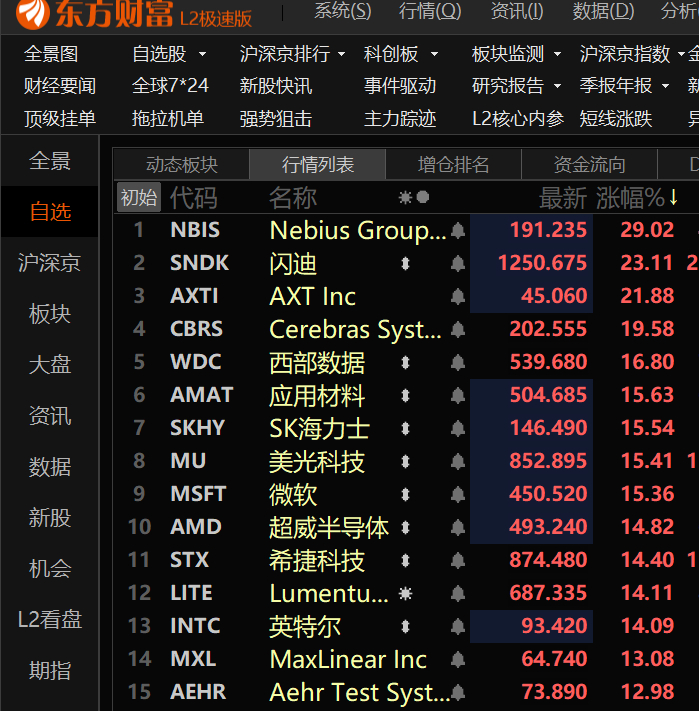Click the alert bell for AMD row
This screenshot has height=711, width=699.
[x=458, y=527]
